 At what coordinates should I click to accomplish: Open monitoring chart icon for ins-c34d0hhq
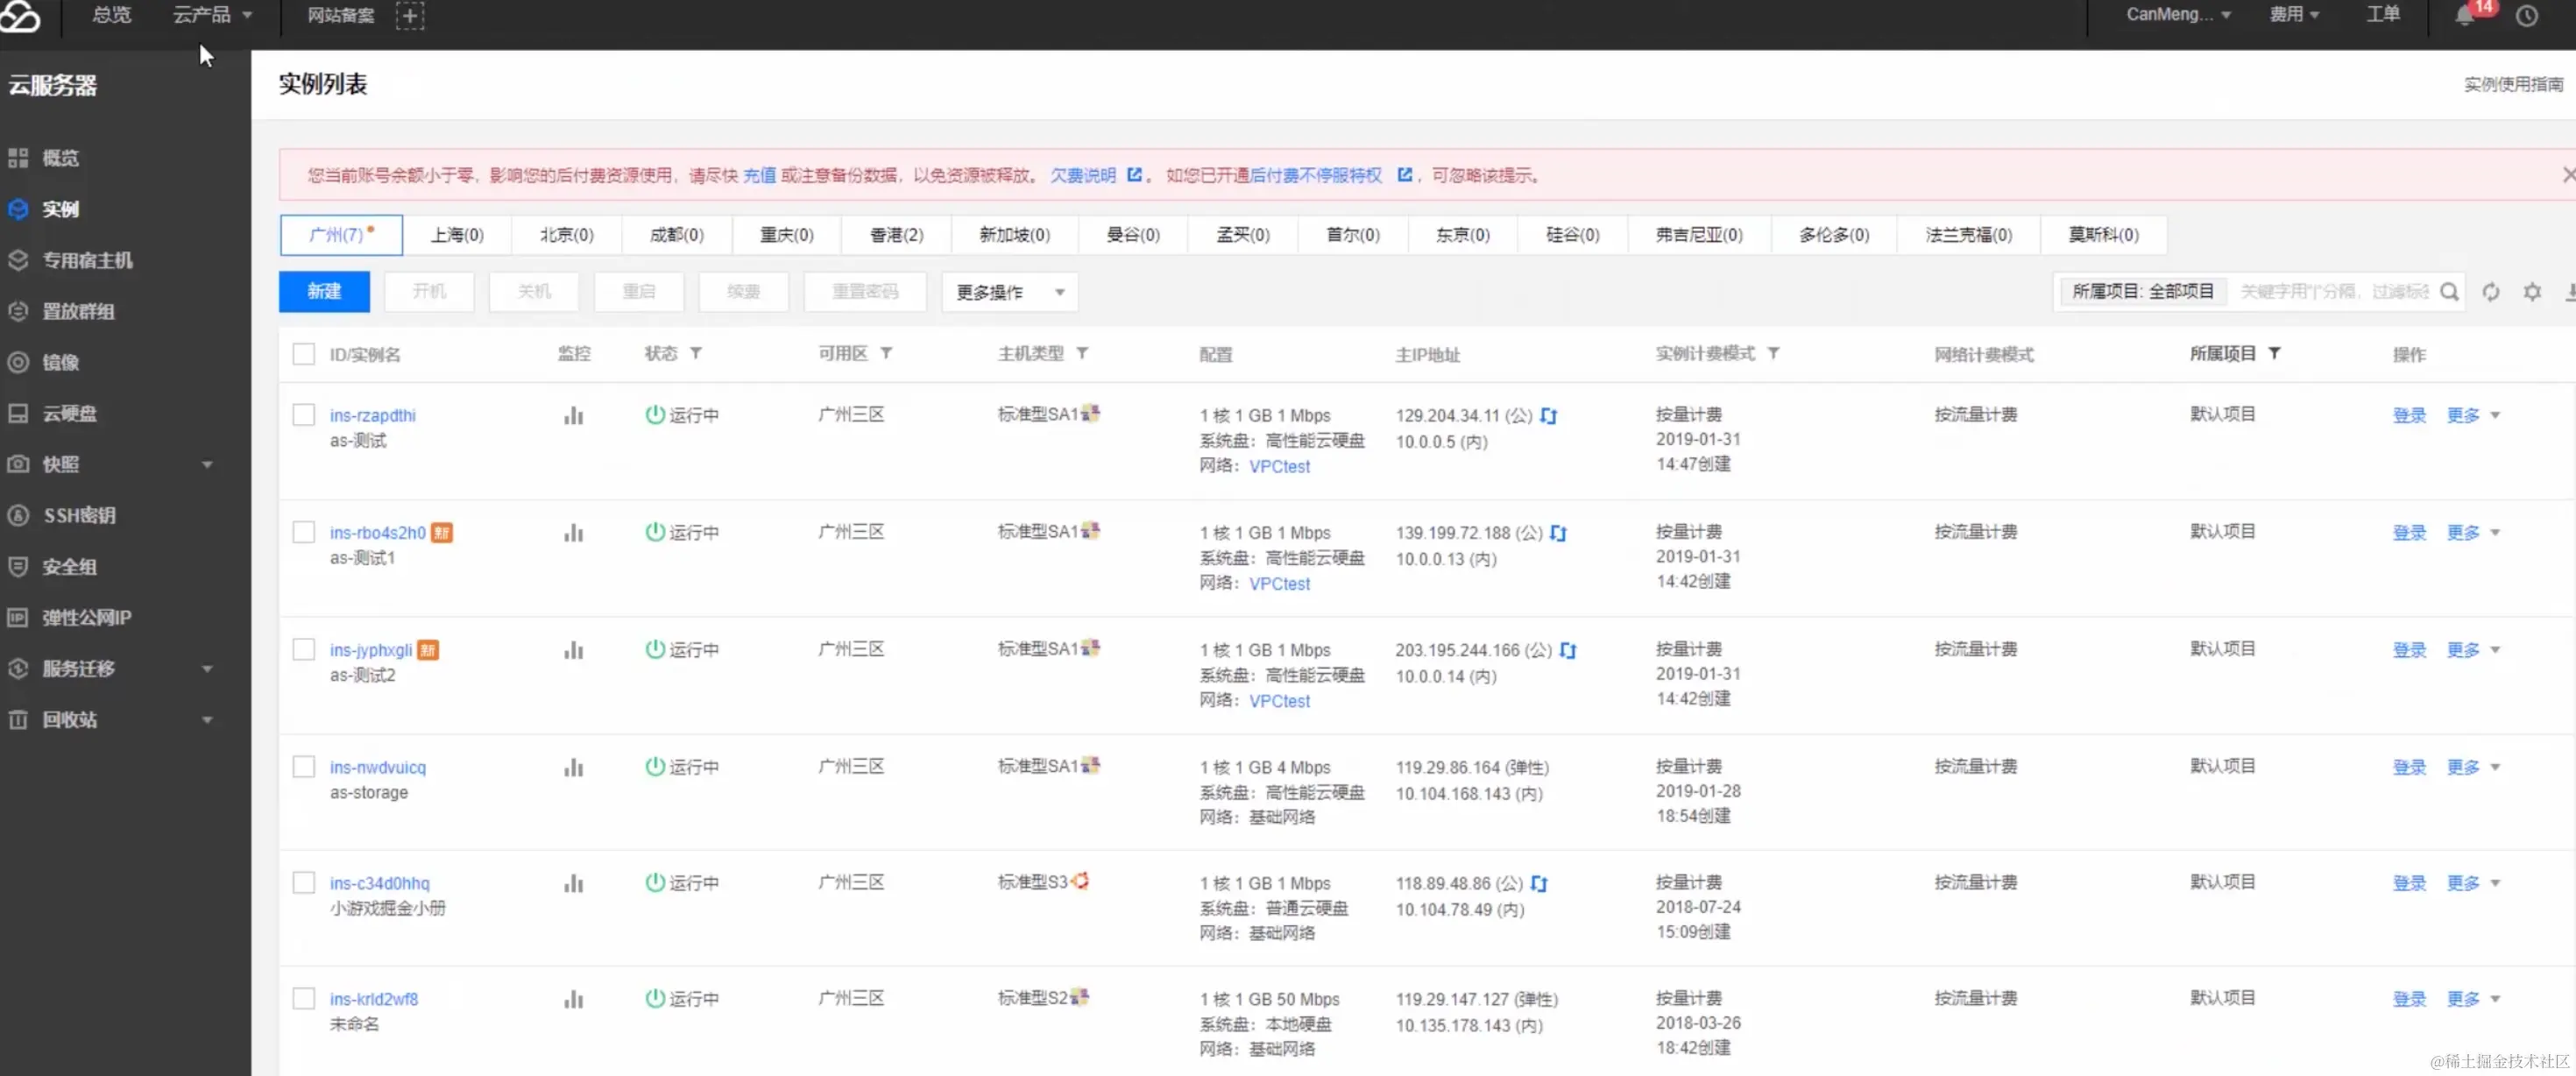573,883
